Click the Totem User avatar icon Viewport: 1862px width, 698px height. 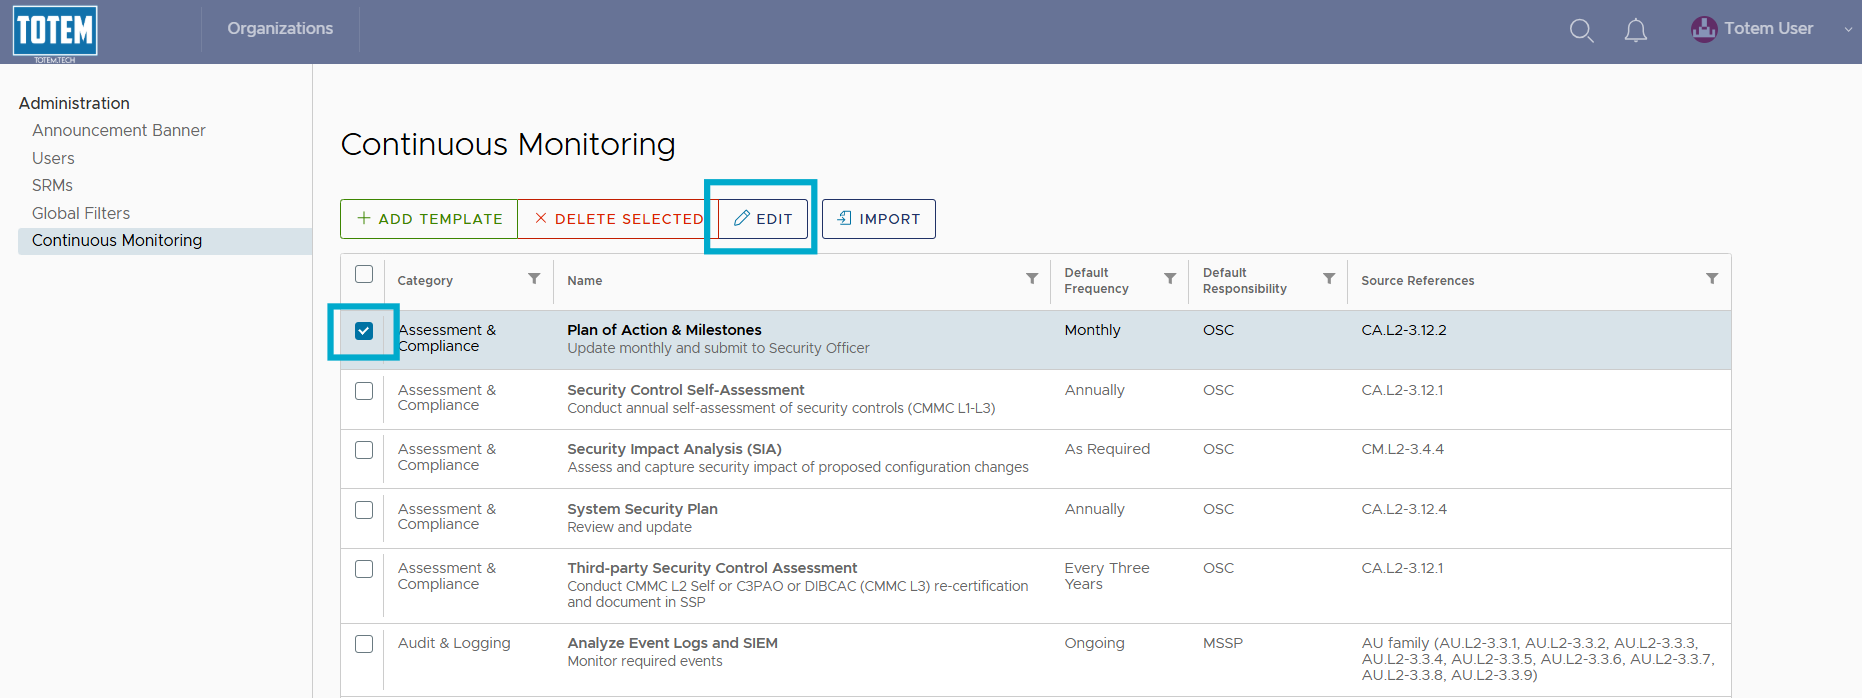tap(1704, 29)
